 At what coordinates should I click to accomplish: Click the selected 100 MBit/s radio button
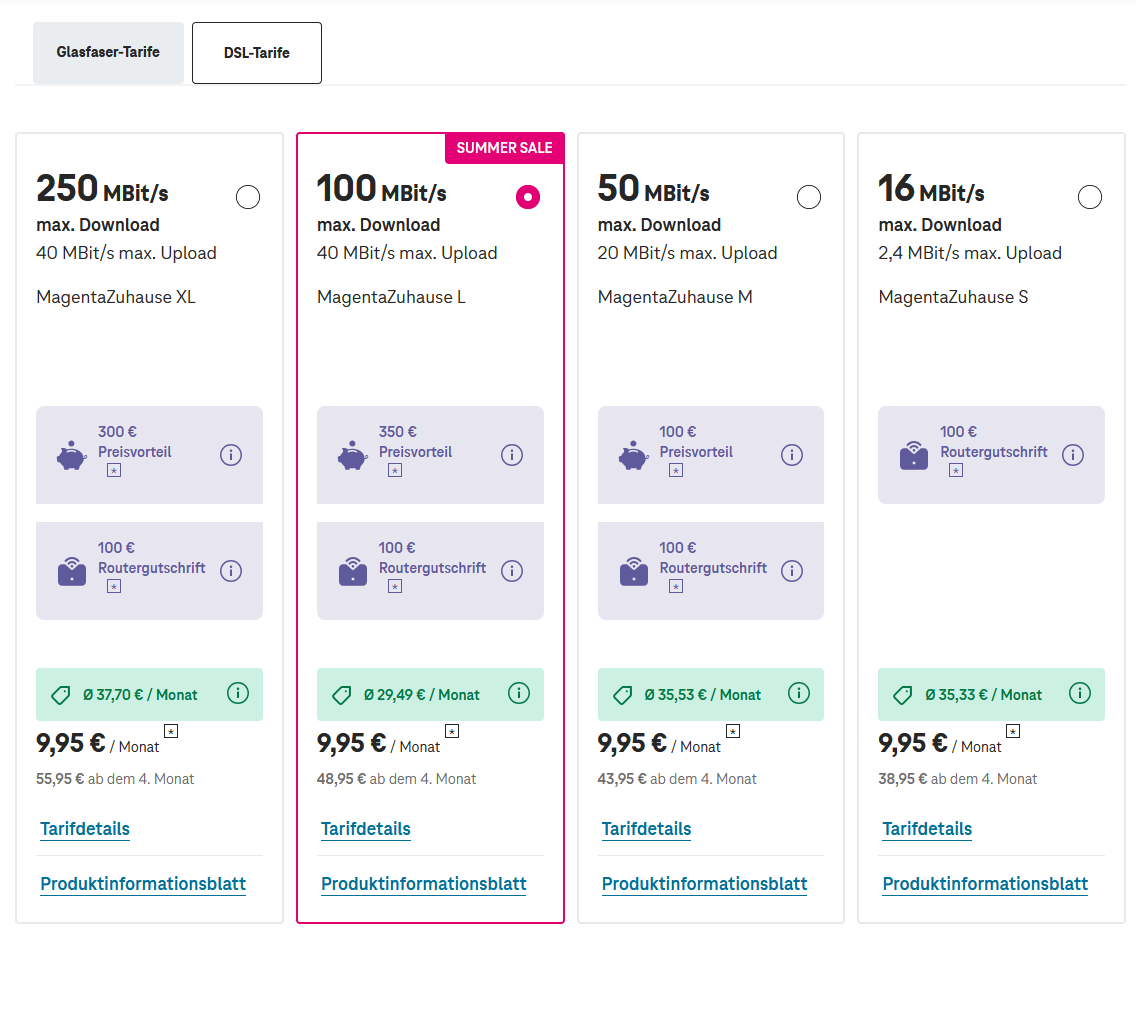point(528,197)
